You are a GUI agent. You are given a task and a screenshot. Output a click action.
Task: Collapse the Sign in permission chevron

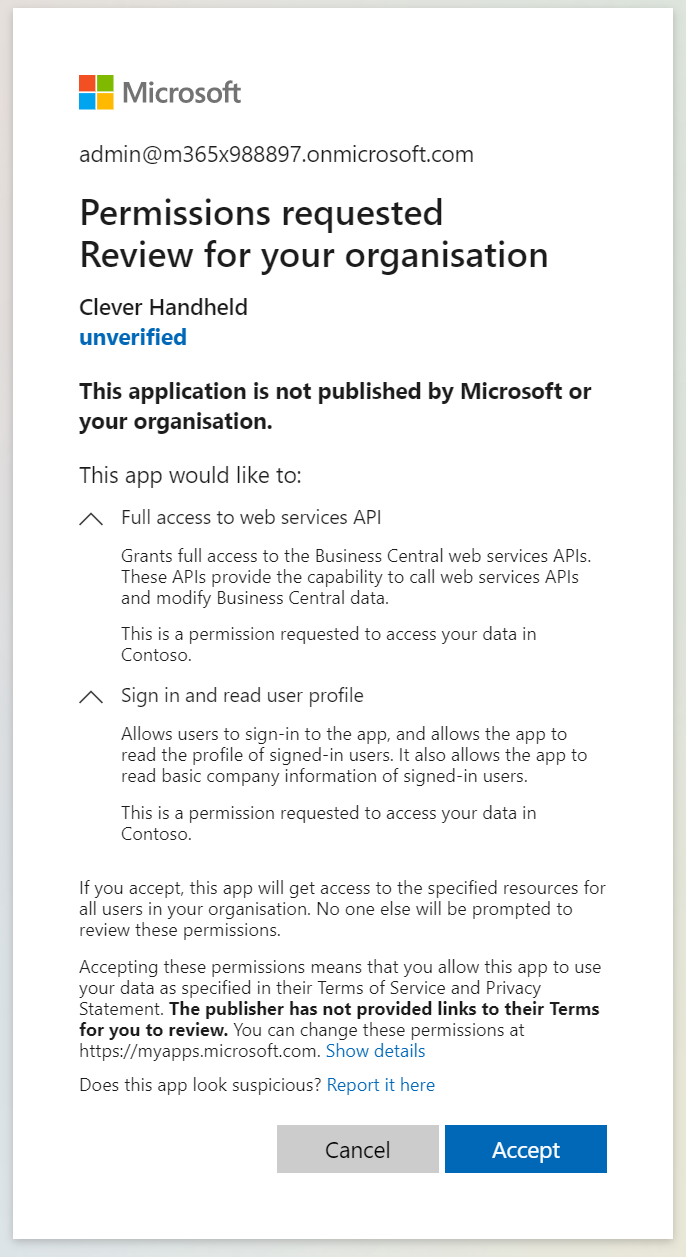[x=91, y=697]
